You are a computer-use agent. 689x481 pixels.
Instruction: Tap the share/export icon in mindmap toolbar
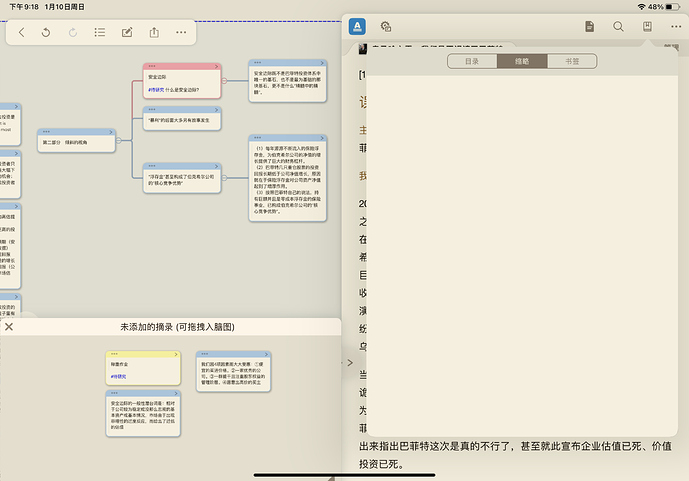[154, 32]
